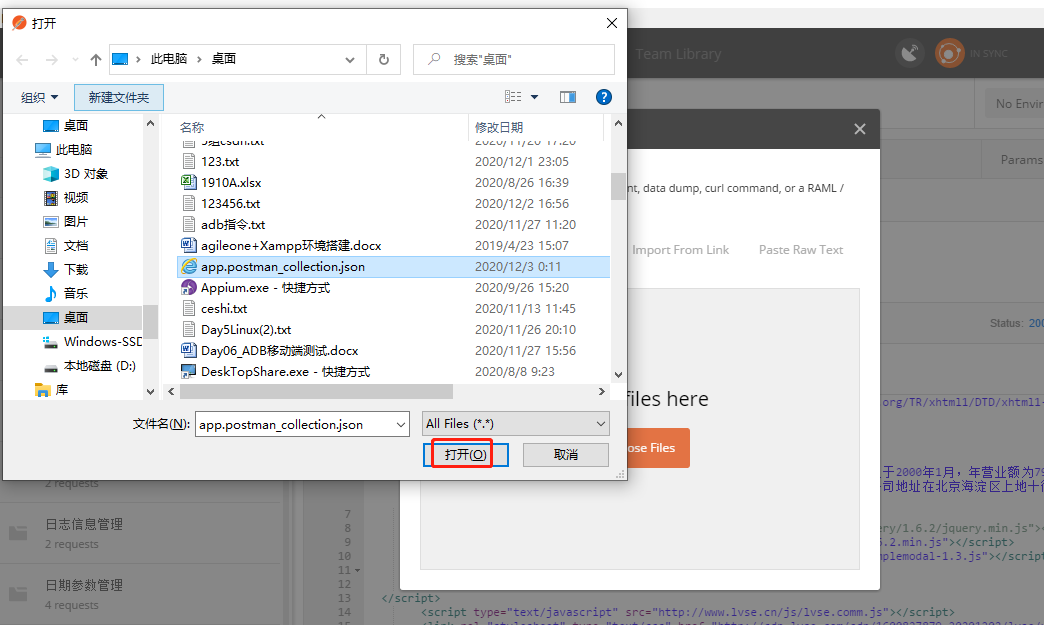
Task: Click the 桌面 breadcrumb in the address bar
Action: coord(224,59)
